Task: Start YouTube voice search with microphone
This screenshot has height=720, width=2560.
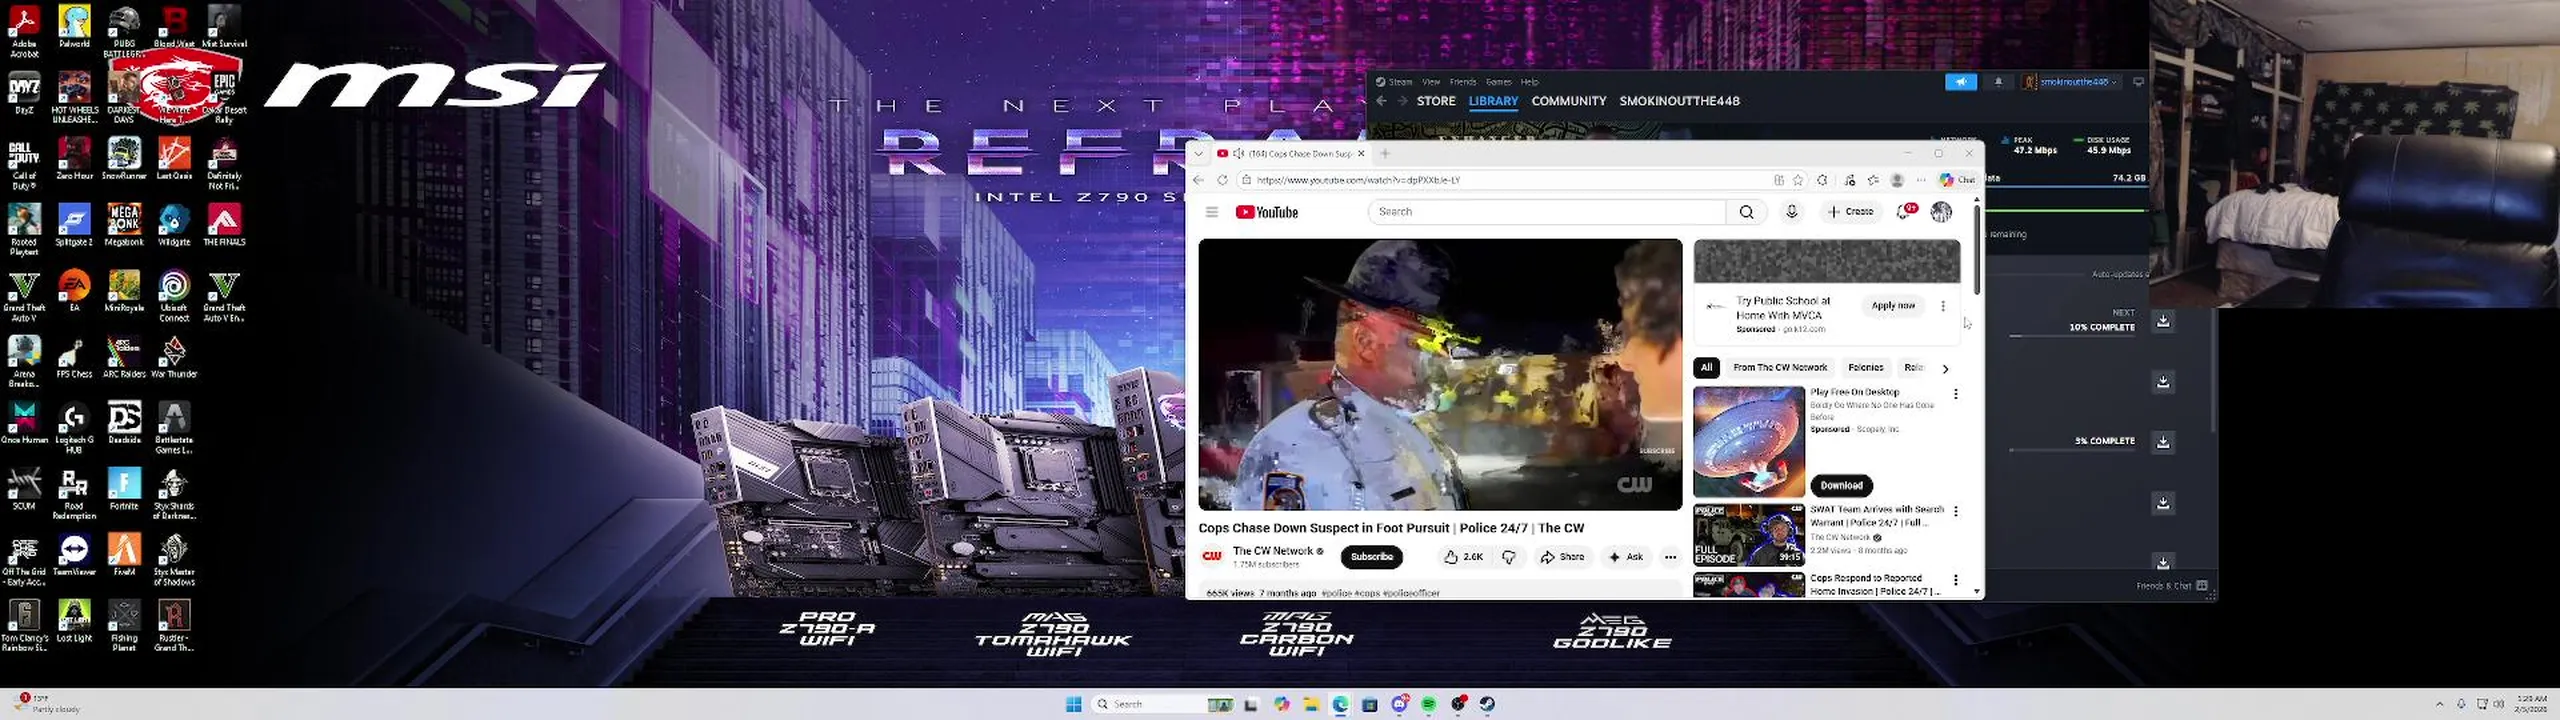Action: pyautogui.click(x=1791, y=212)
